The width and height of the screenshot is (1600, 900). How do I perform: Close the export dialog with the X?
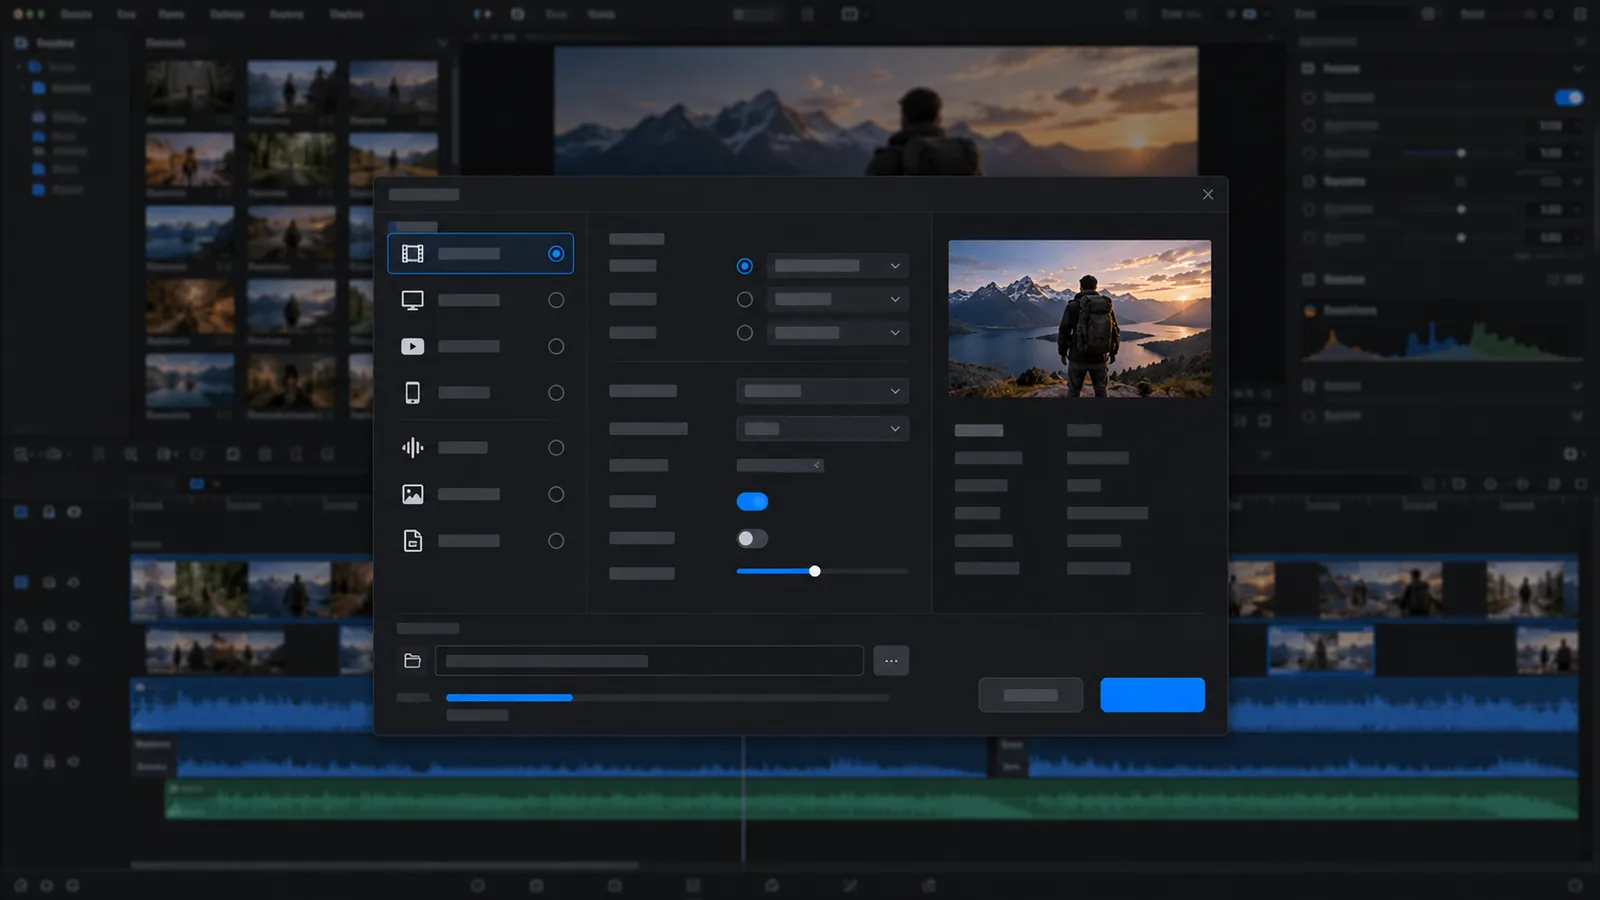[x=1208, y=194]
